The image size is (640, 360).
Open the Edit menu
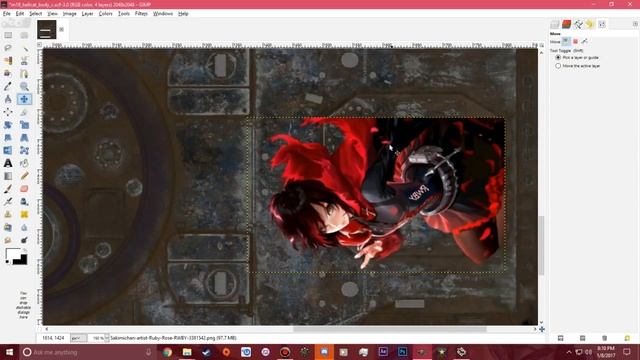click(20, 13)
